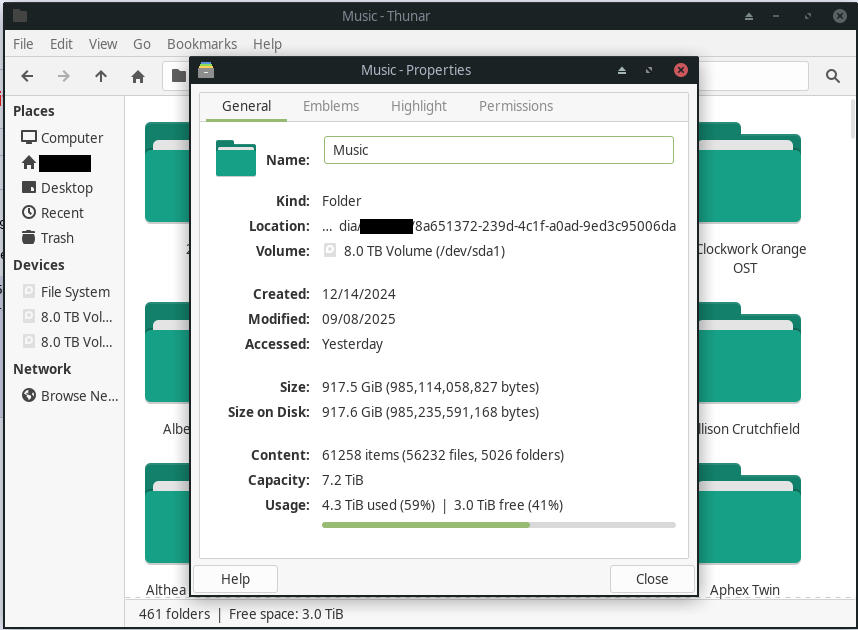The image size is (858, 630).
Task: Switch to the Highlight tab
Action: 419,106
